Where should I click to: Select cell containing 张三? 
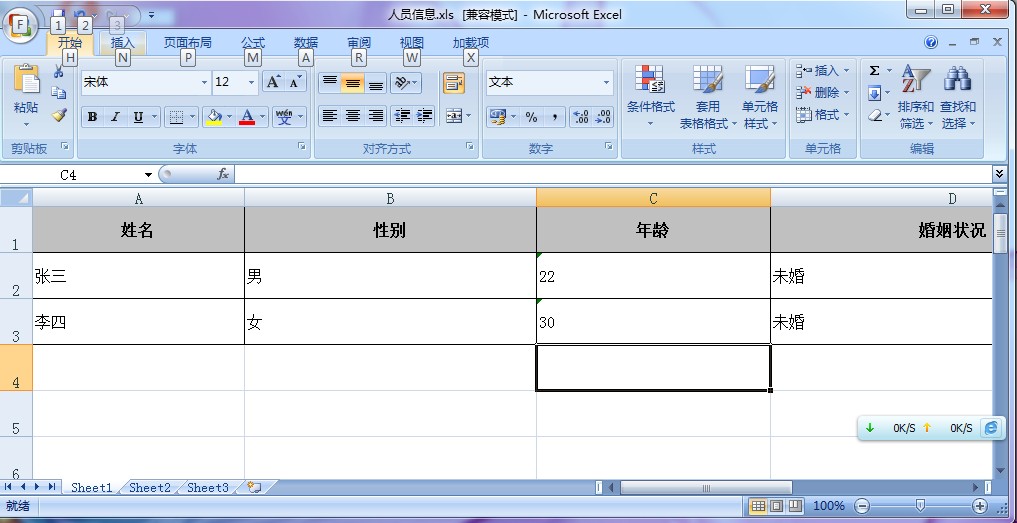tap(138, 276)
